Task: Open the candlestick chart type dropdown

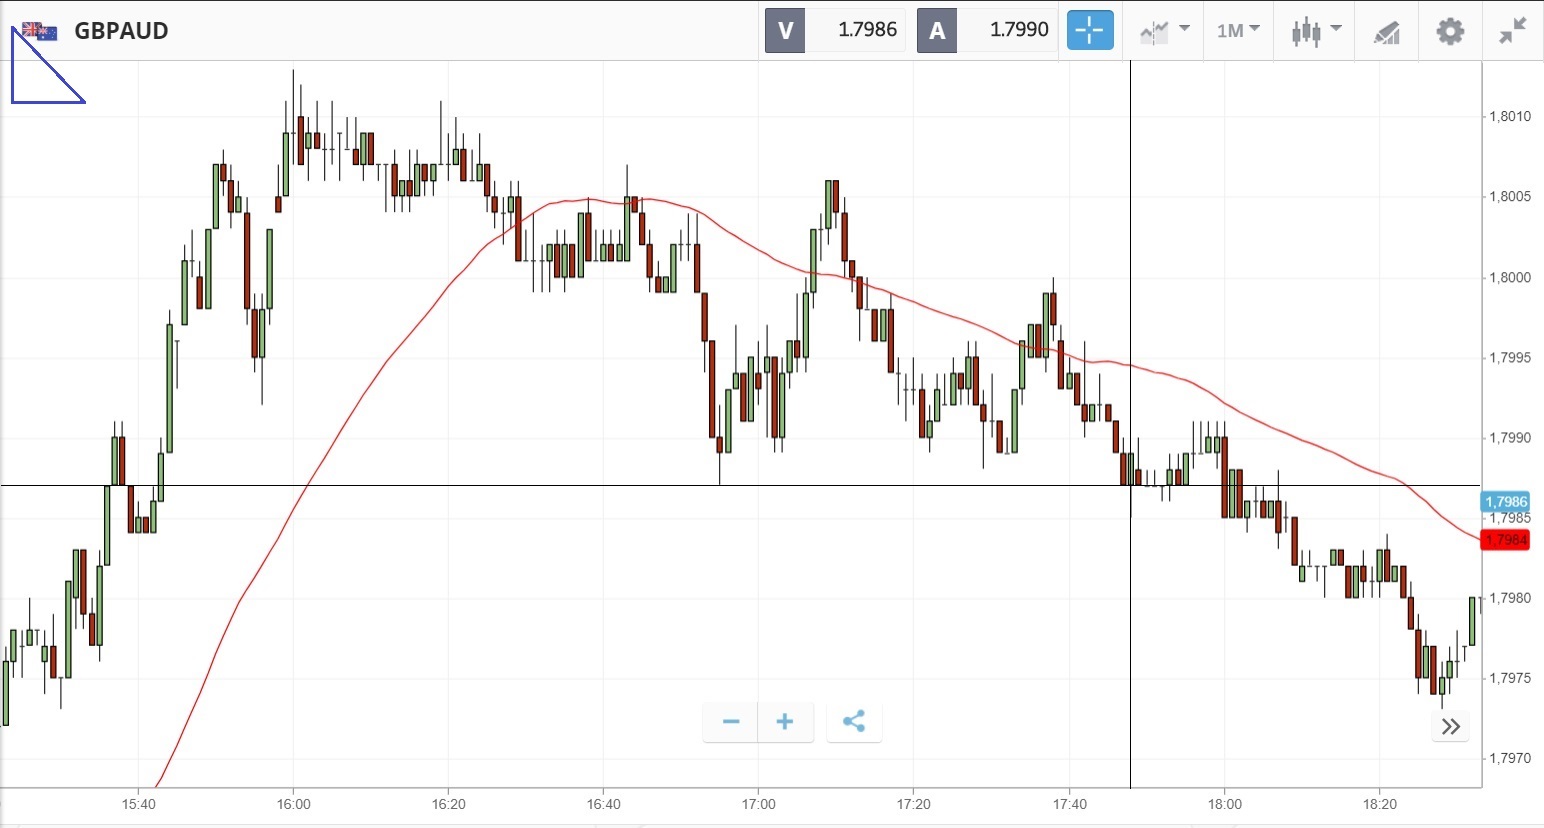Action: point(1315,30)
